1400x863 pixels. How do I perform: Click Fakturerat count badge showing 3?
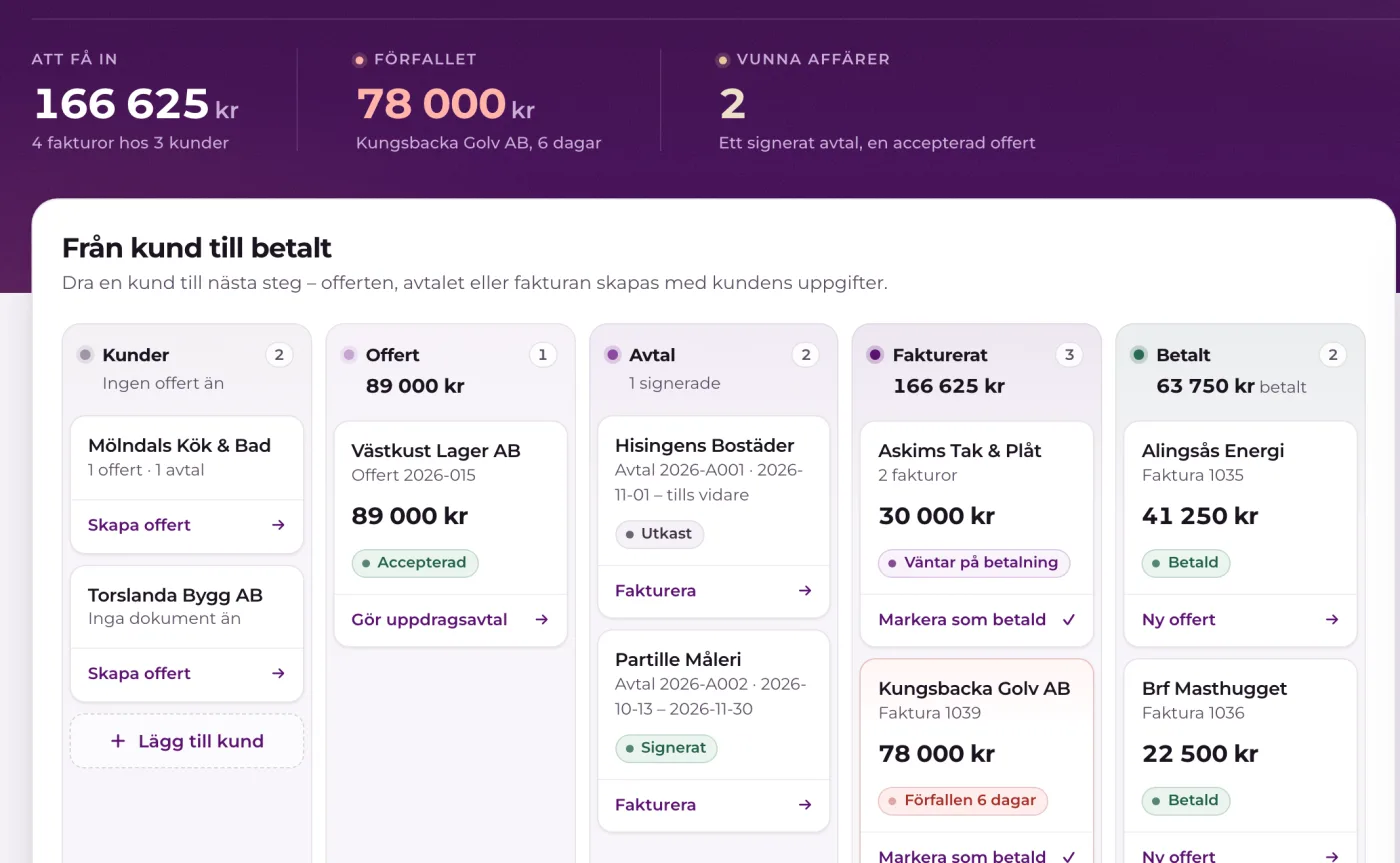coord(1069,354)
